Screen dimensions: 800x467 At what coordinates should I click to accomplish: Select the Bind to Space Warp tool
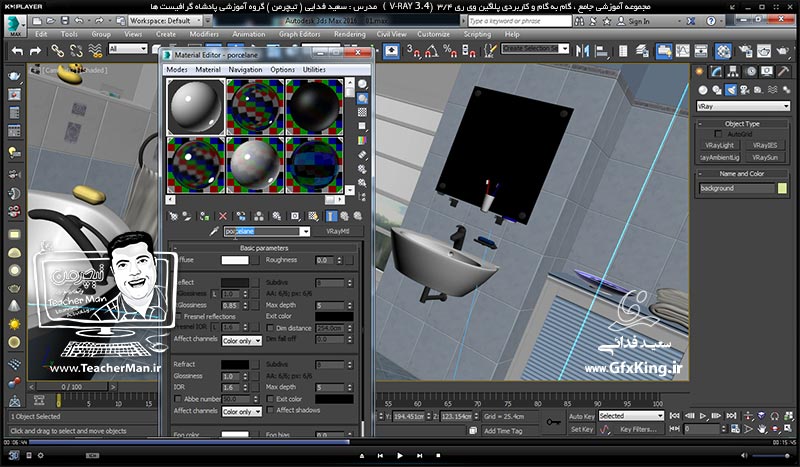(x=95, y=51)
